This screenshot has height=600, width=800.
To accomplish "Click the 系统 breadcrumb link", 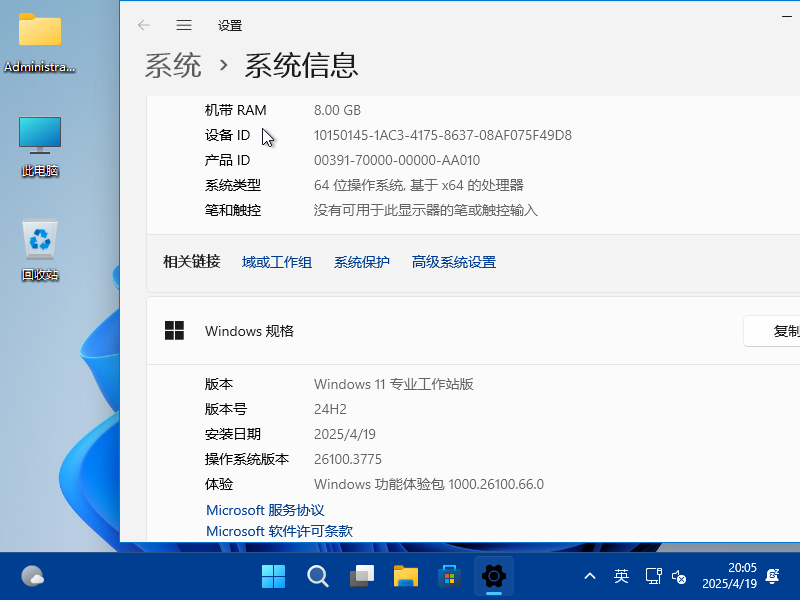I will tap(172, 66).
